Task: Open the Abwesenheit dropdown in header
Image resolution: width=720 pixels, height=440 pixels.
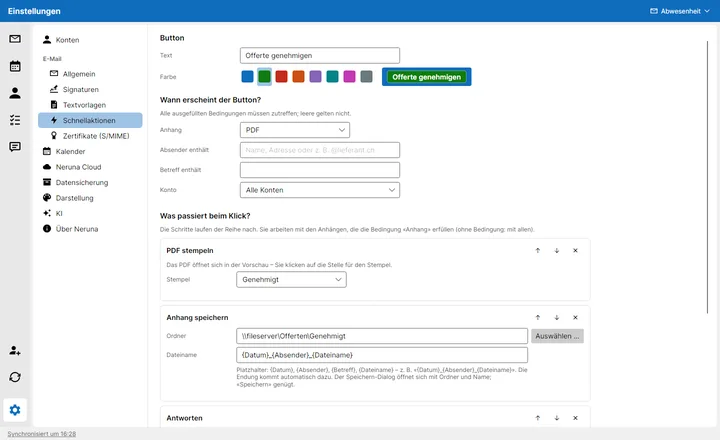Action: [x=680, y=11]
